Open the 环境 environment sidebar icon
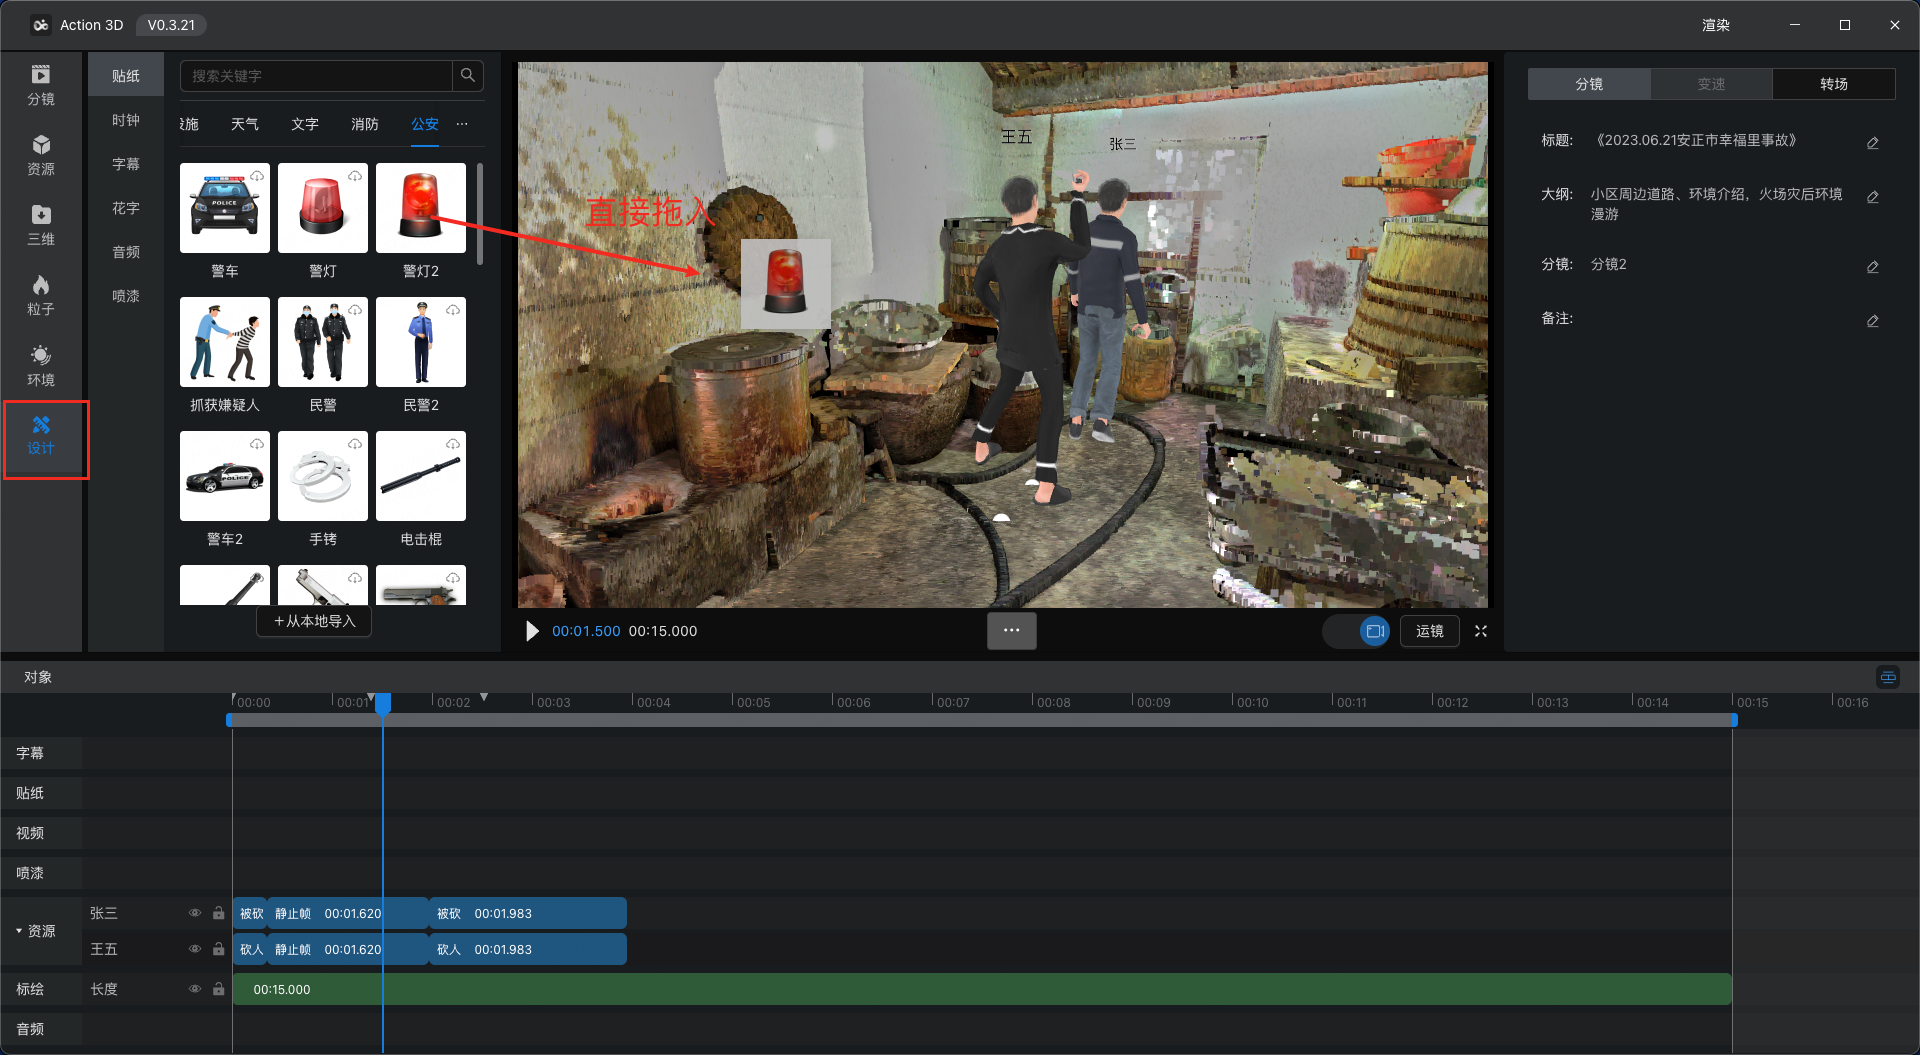The image size is (1920, 1055). coord(41,366)
